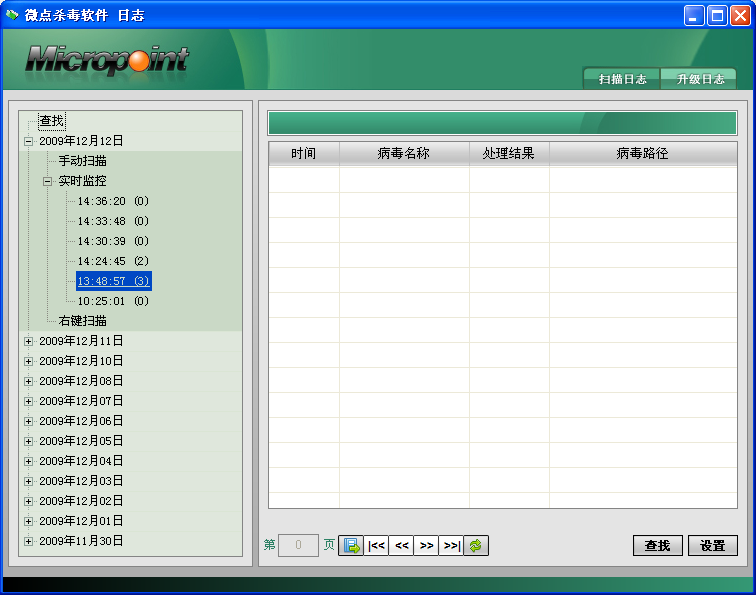This screenshot has height=595, width=756.
Task: Click the 病毒路径 column header
Action: [x=643, y=154]
